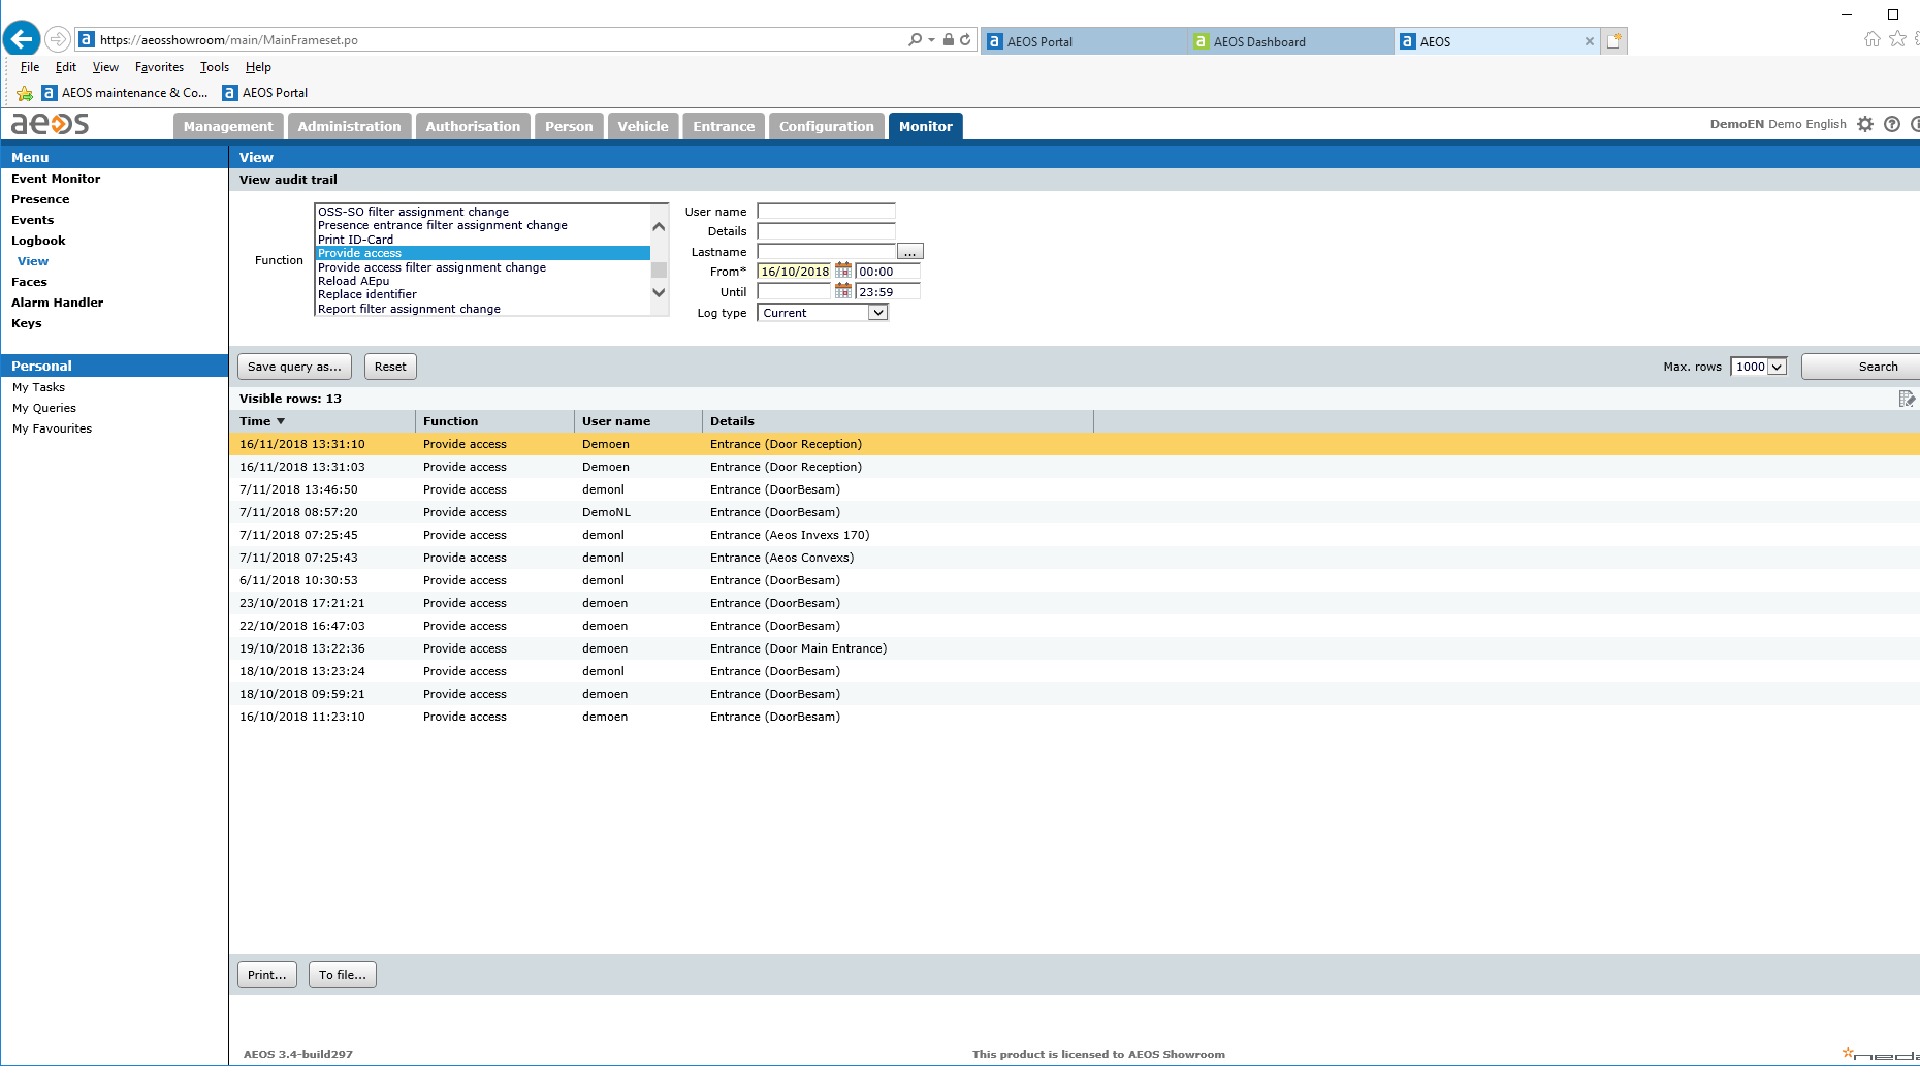Click the table column settings icon
Image resolution: width=1920 pixels, height=1080 pixels.
click(x=1906, y=399)
